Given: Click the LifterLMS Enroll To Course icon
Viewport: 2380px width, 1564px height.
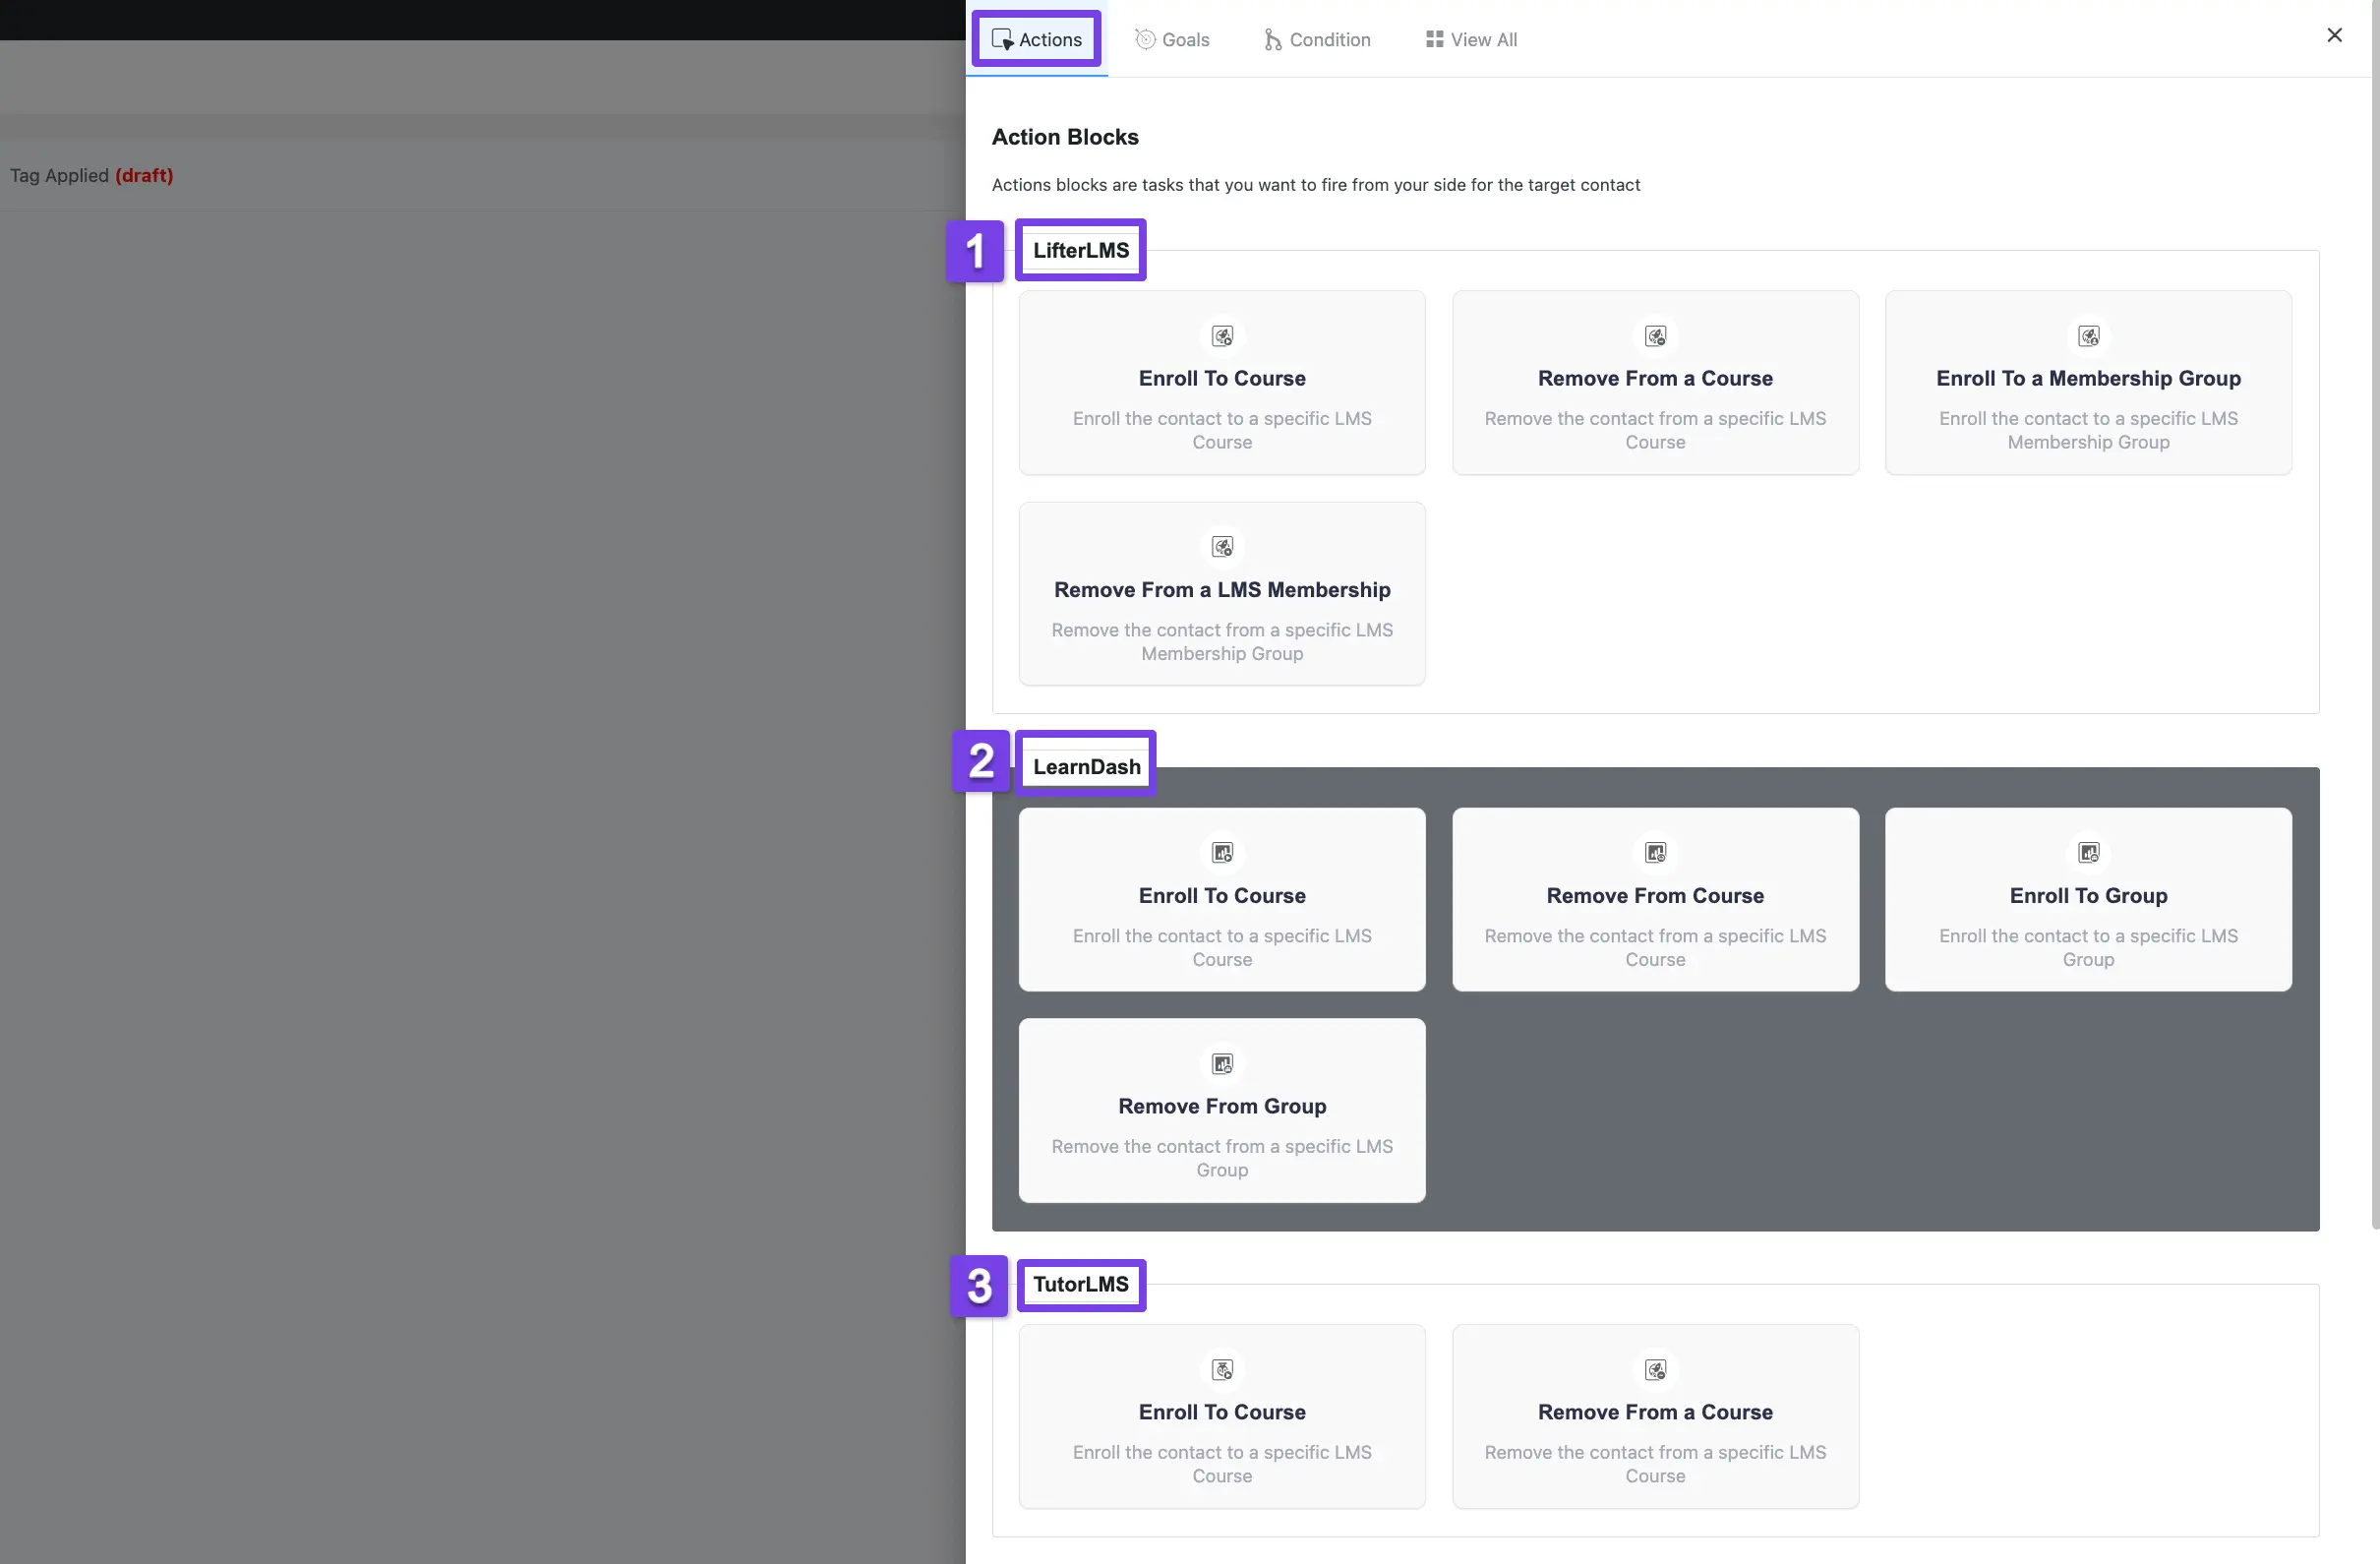Looking at the screenshot, I should pos(1221,335).
